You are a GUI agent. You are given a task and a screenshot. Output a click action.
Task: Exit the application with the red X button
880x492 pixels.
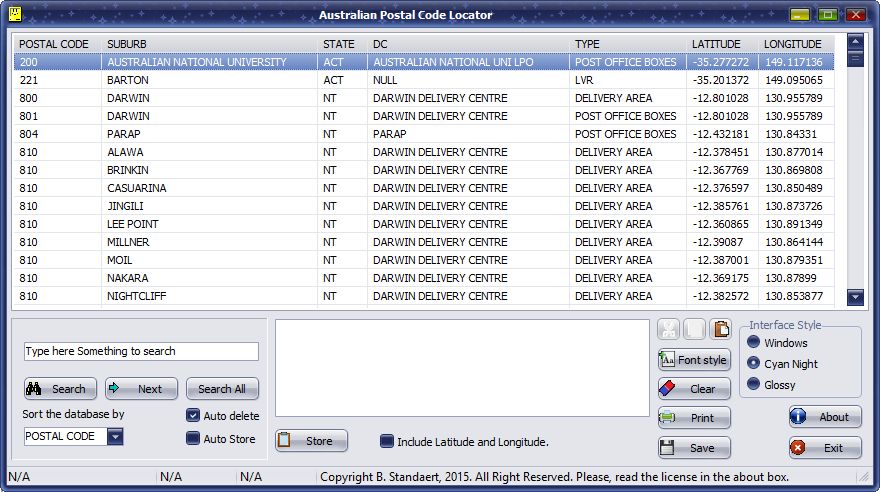[825, 448]
